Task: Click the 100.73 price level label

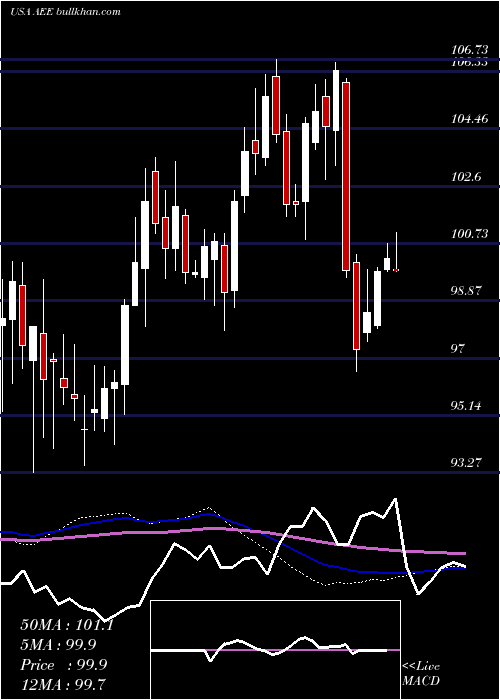Action: tap(469, 233)
